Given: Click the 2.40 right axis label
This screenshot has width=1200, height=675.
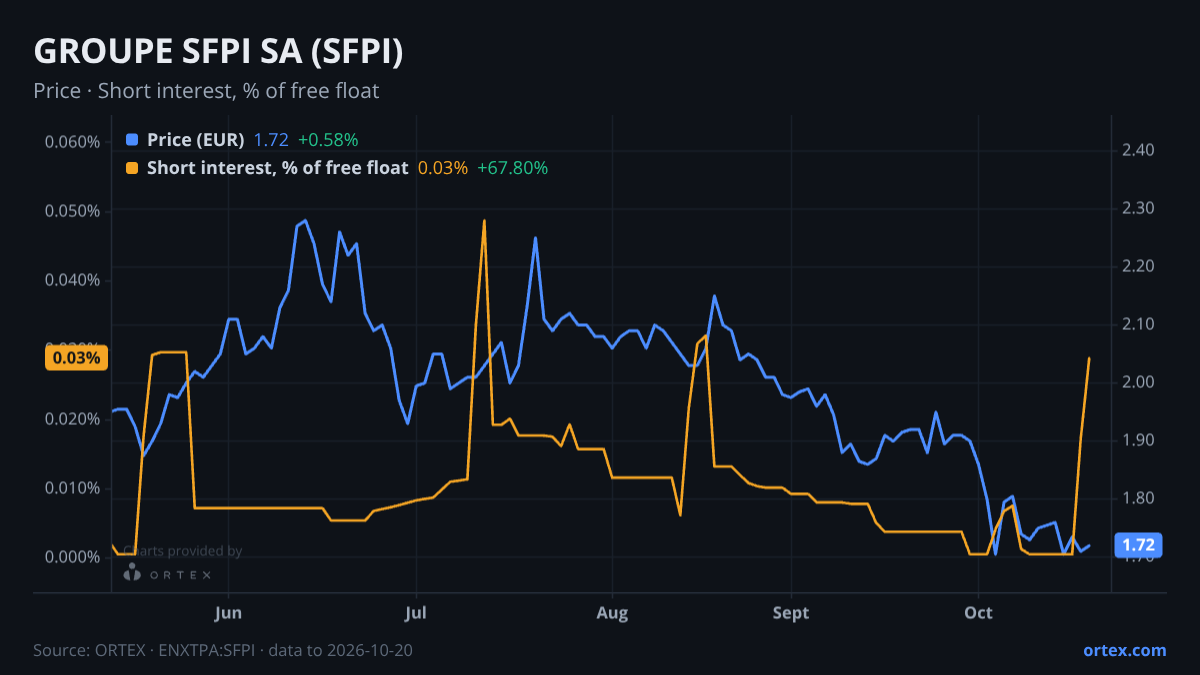Looking at the screenshot, I should [1139, 151].
